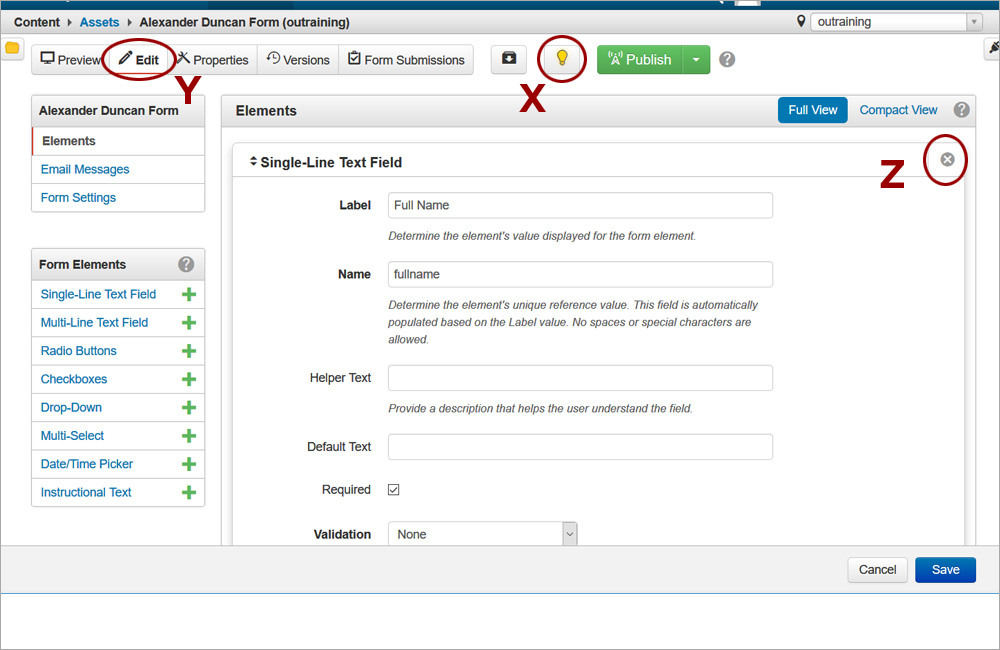The width and height of the screenshot is (1000, 650).
Task: Add Checkboxes element with plus icon
Action: point(189,380)
